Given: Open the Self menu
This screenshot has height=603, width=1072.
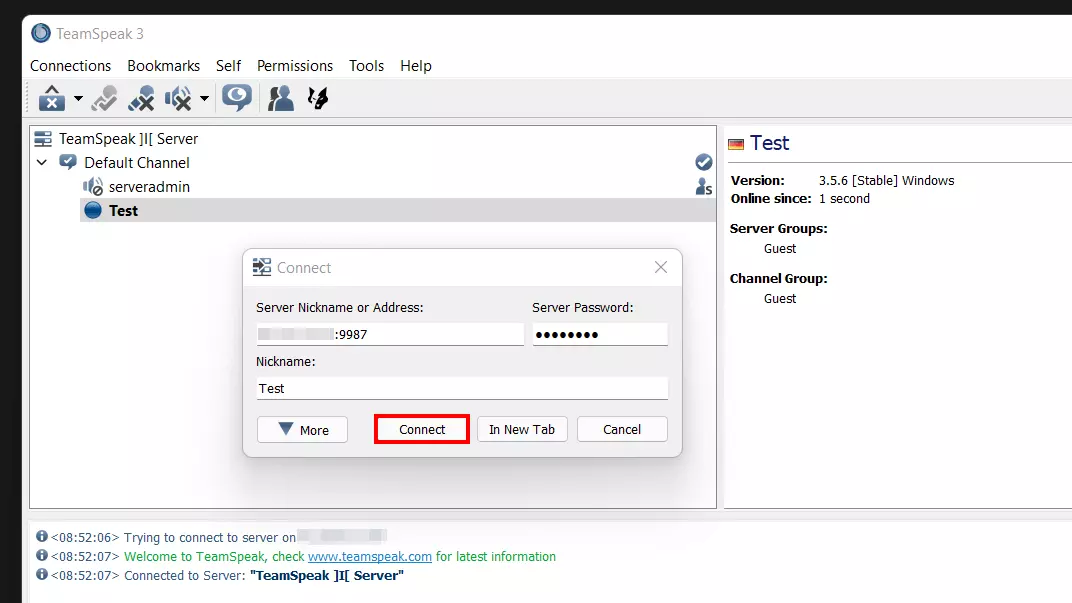Looking at the screenshot, I should (228, 66).
